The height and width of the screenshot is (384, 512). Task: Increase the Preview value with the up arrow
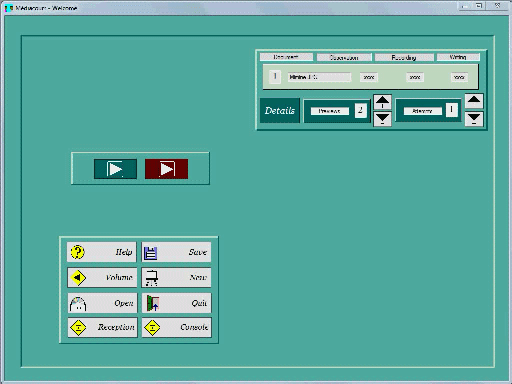point(382,102)
